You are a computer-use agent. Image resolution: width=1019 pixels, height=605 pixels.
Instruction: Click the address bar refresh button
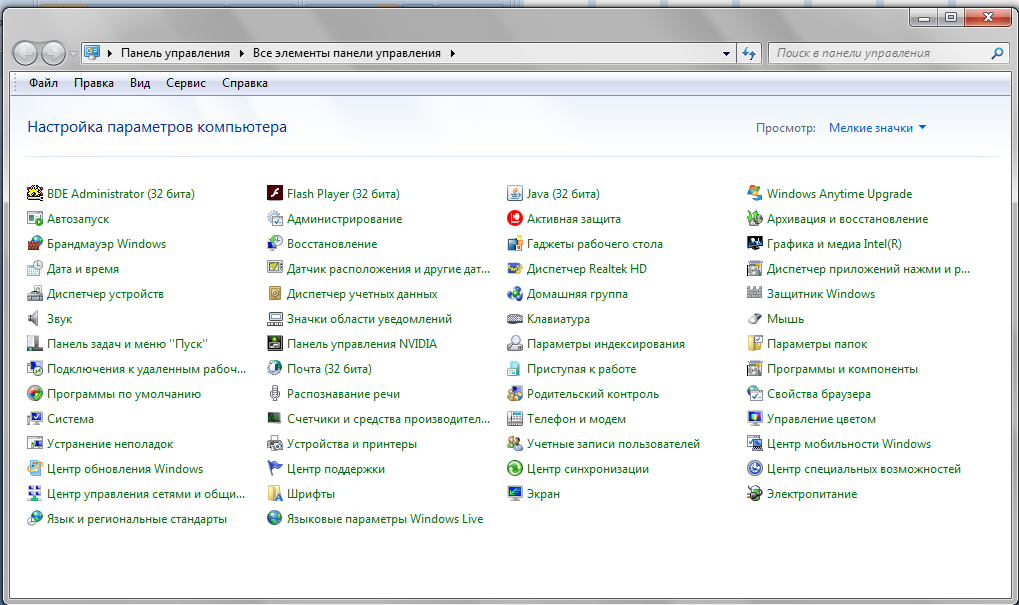[x=749, y=53]
